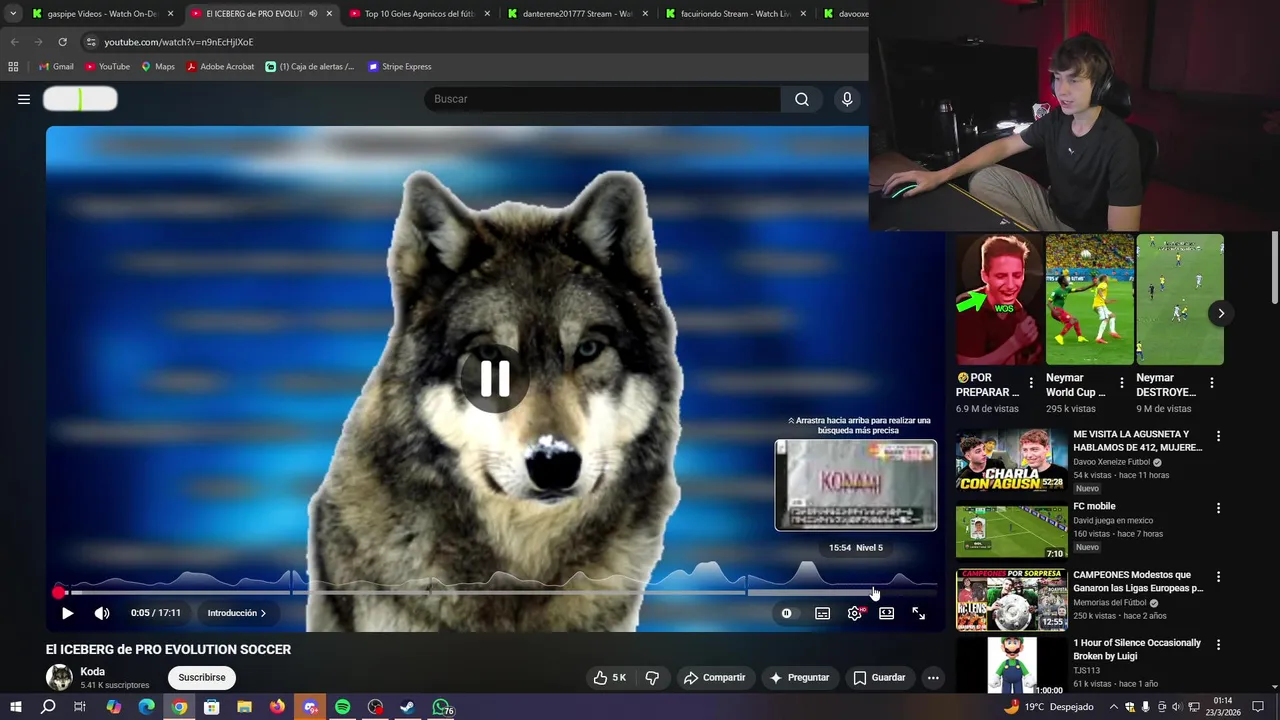
Task: Mute the video using the volume icon
Action: [102, 613]
